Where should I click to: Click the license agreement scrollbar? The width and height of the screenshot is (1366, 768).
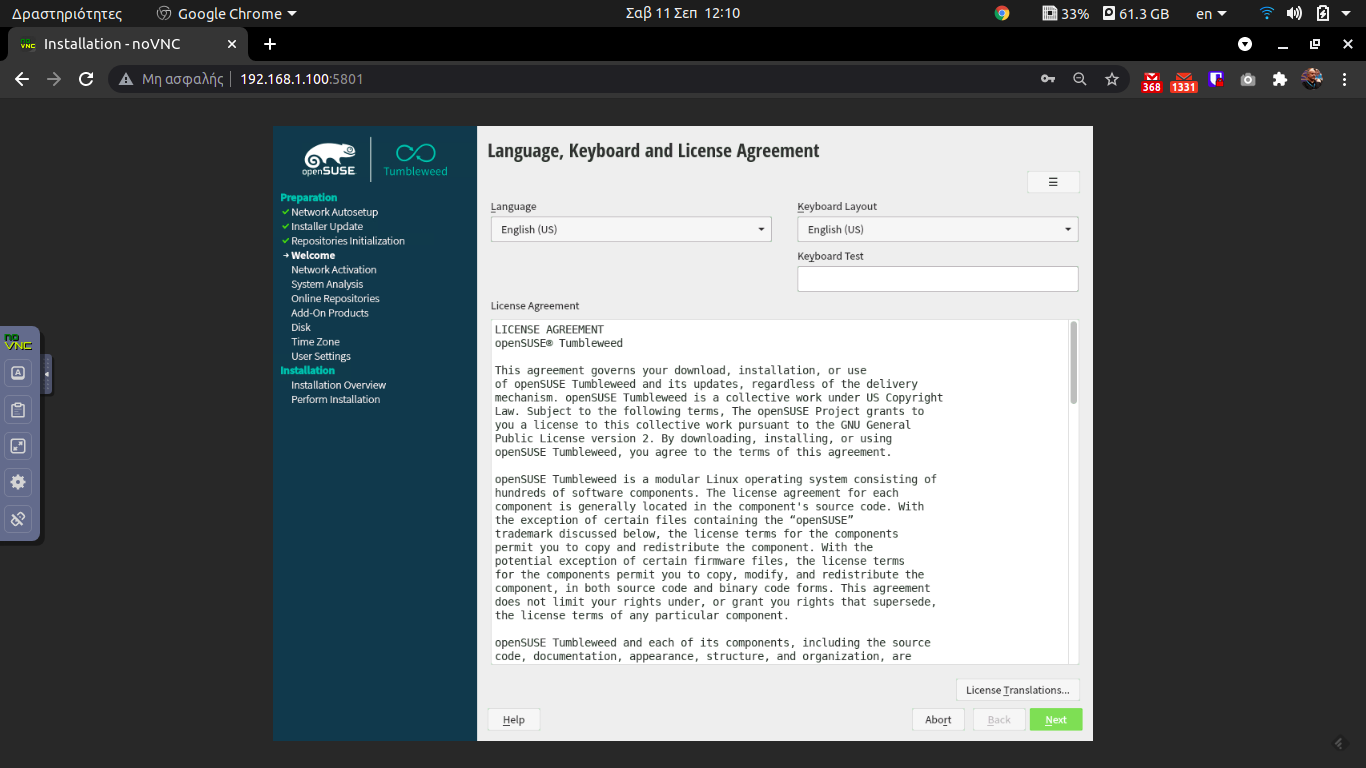[x=1074, y=362]
